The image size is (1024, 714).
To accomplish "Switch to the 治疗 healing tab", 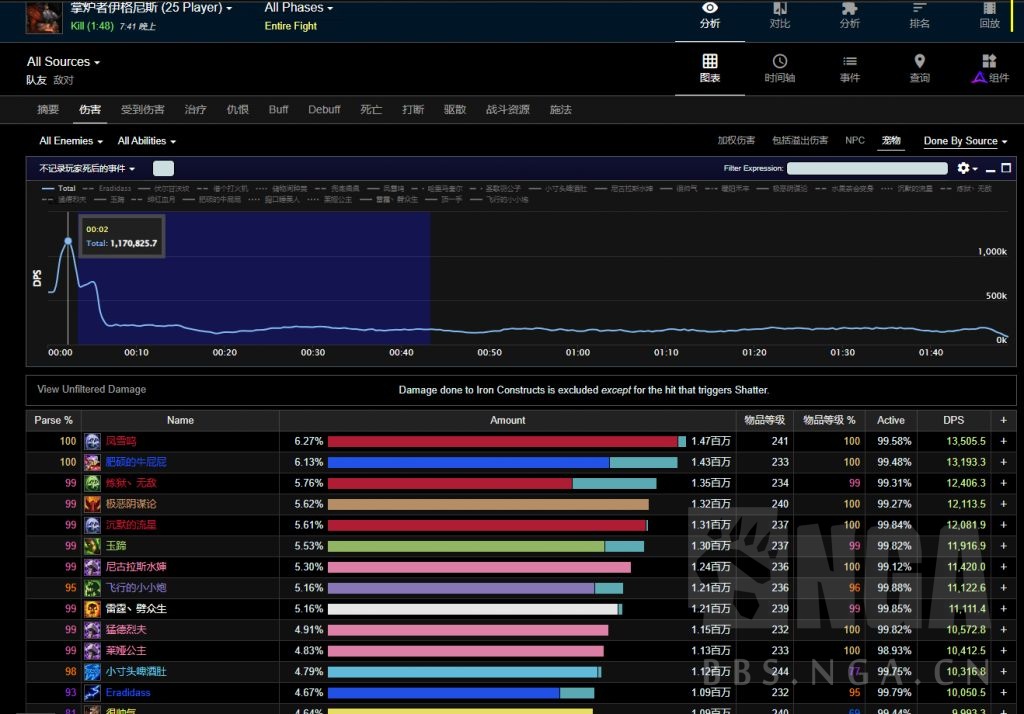I will [196, 110].
